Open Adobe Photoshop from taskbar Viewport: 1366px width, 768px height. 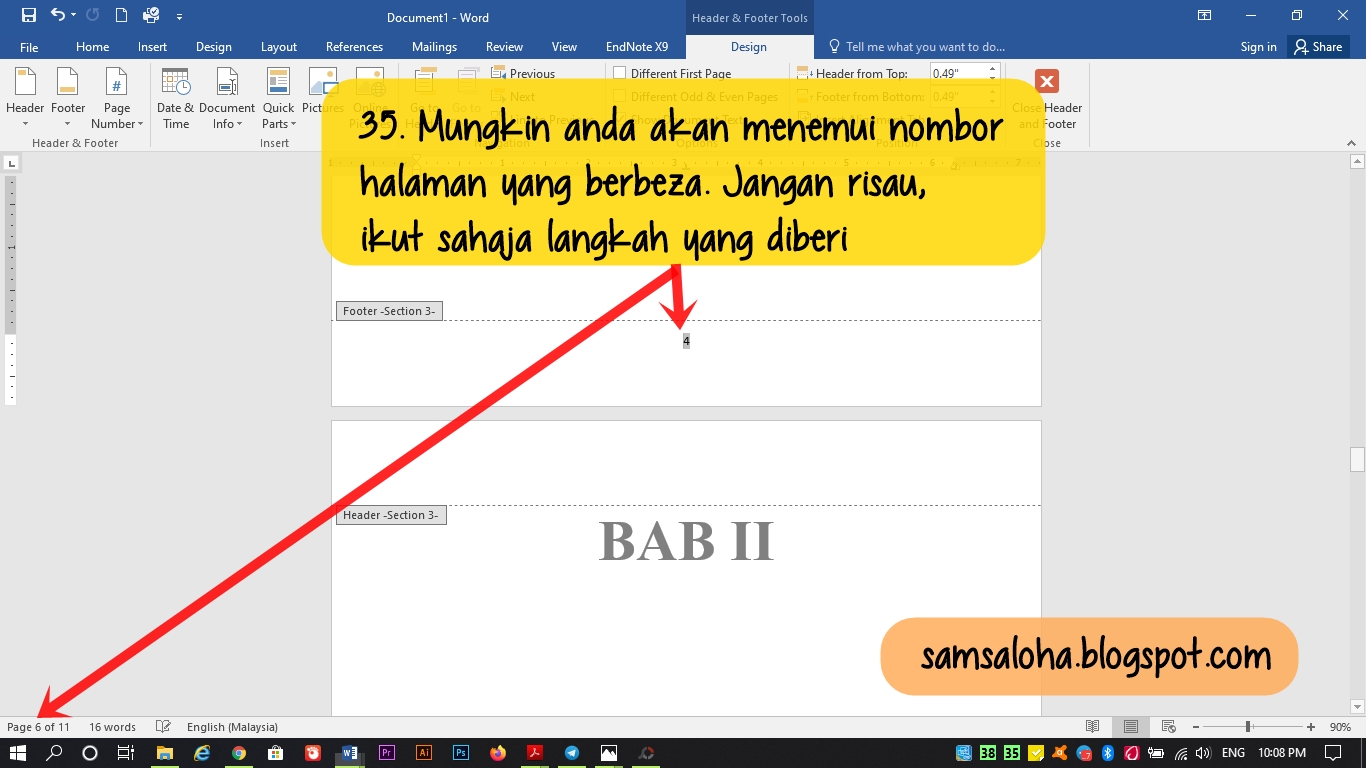[460, 753]
